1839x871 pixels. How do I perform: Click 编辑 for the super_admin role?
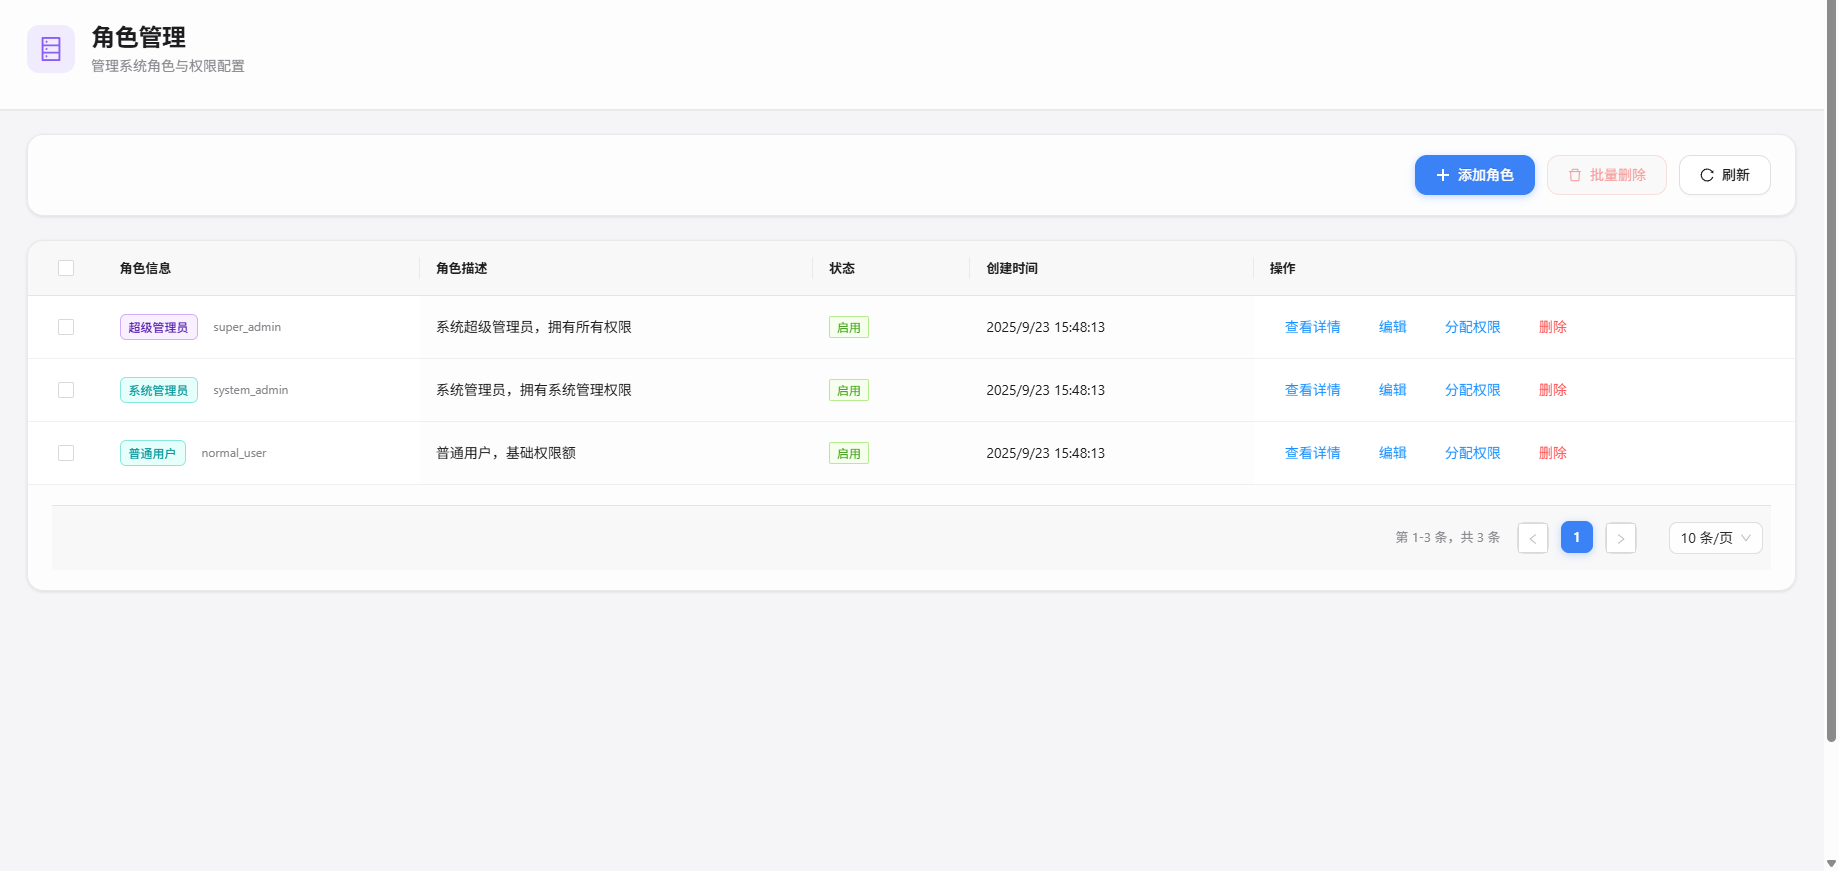[1392, 327]
